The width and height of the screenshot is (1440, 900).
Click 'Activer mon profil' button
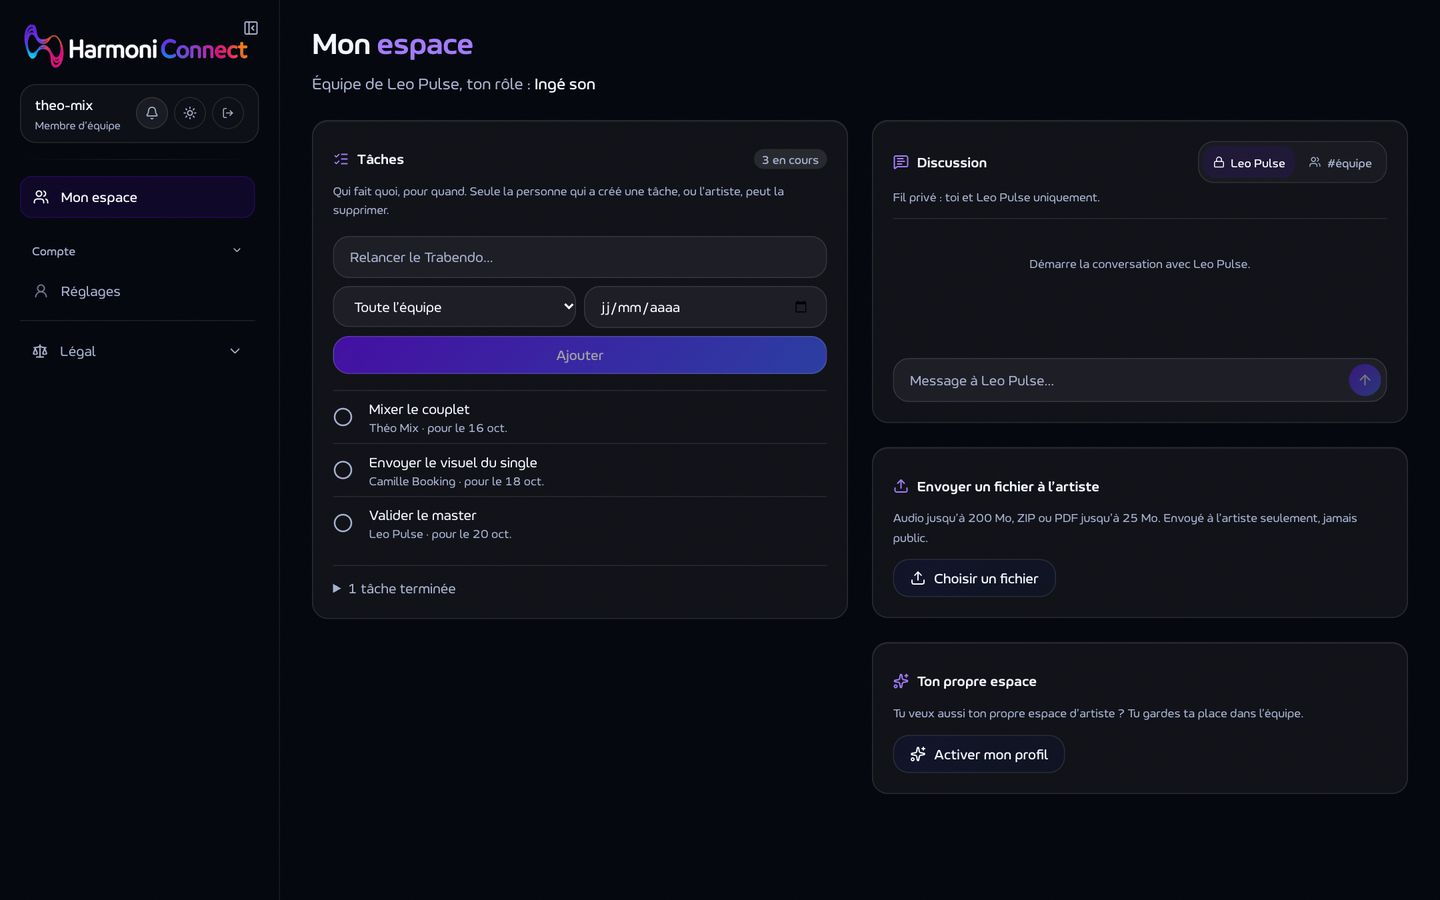pyautogui.click(x=979, y=754)
